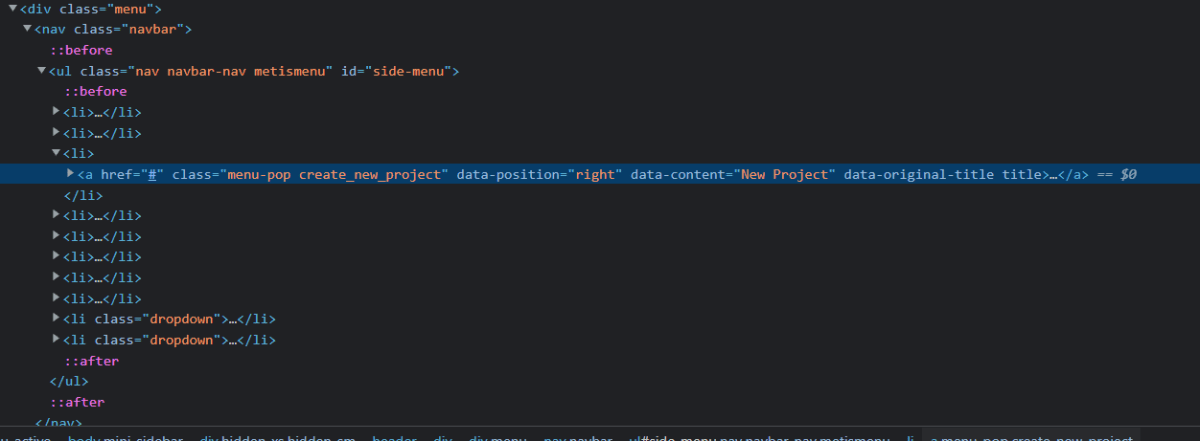This screenshot has height=441, width=1200.
Task: Click the ellipsis inside the highlighted anchor element
Action: [x=1053, y=174]
